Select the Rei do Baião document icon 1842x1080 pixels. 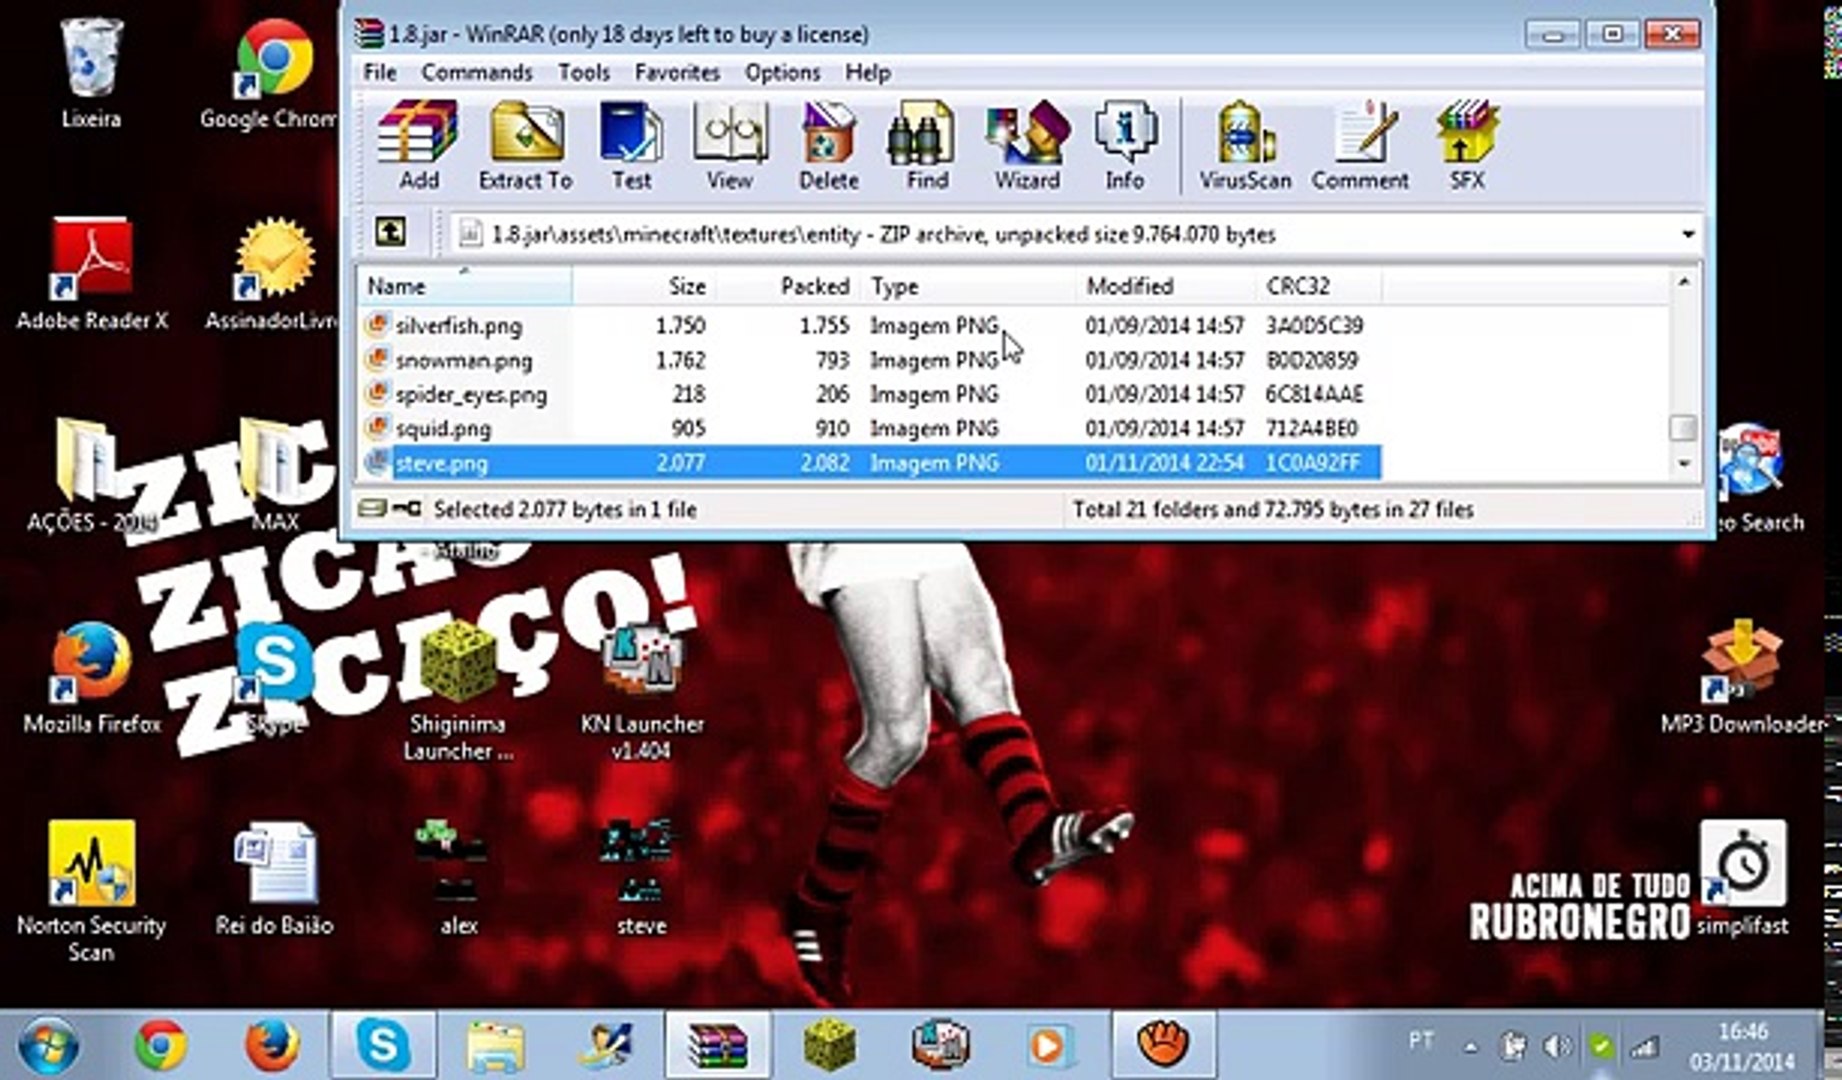point(274,880)
